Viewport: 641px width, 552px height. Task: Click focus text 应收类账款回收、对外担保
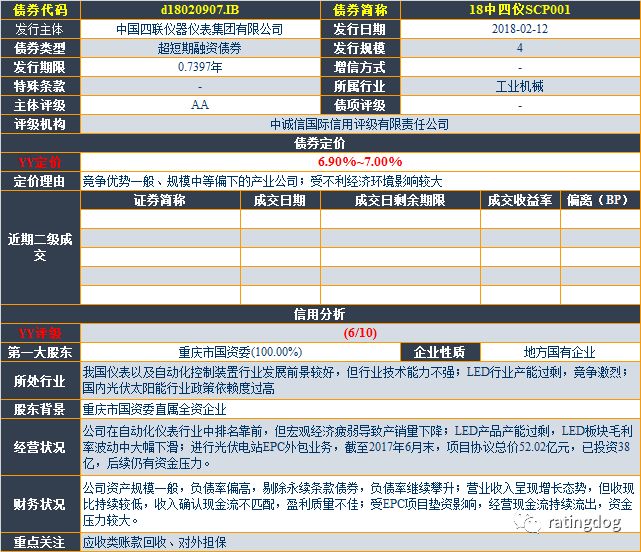click(154, 542)
